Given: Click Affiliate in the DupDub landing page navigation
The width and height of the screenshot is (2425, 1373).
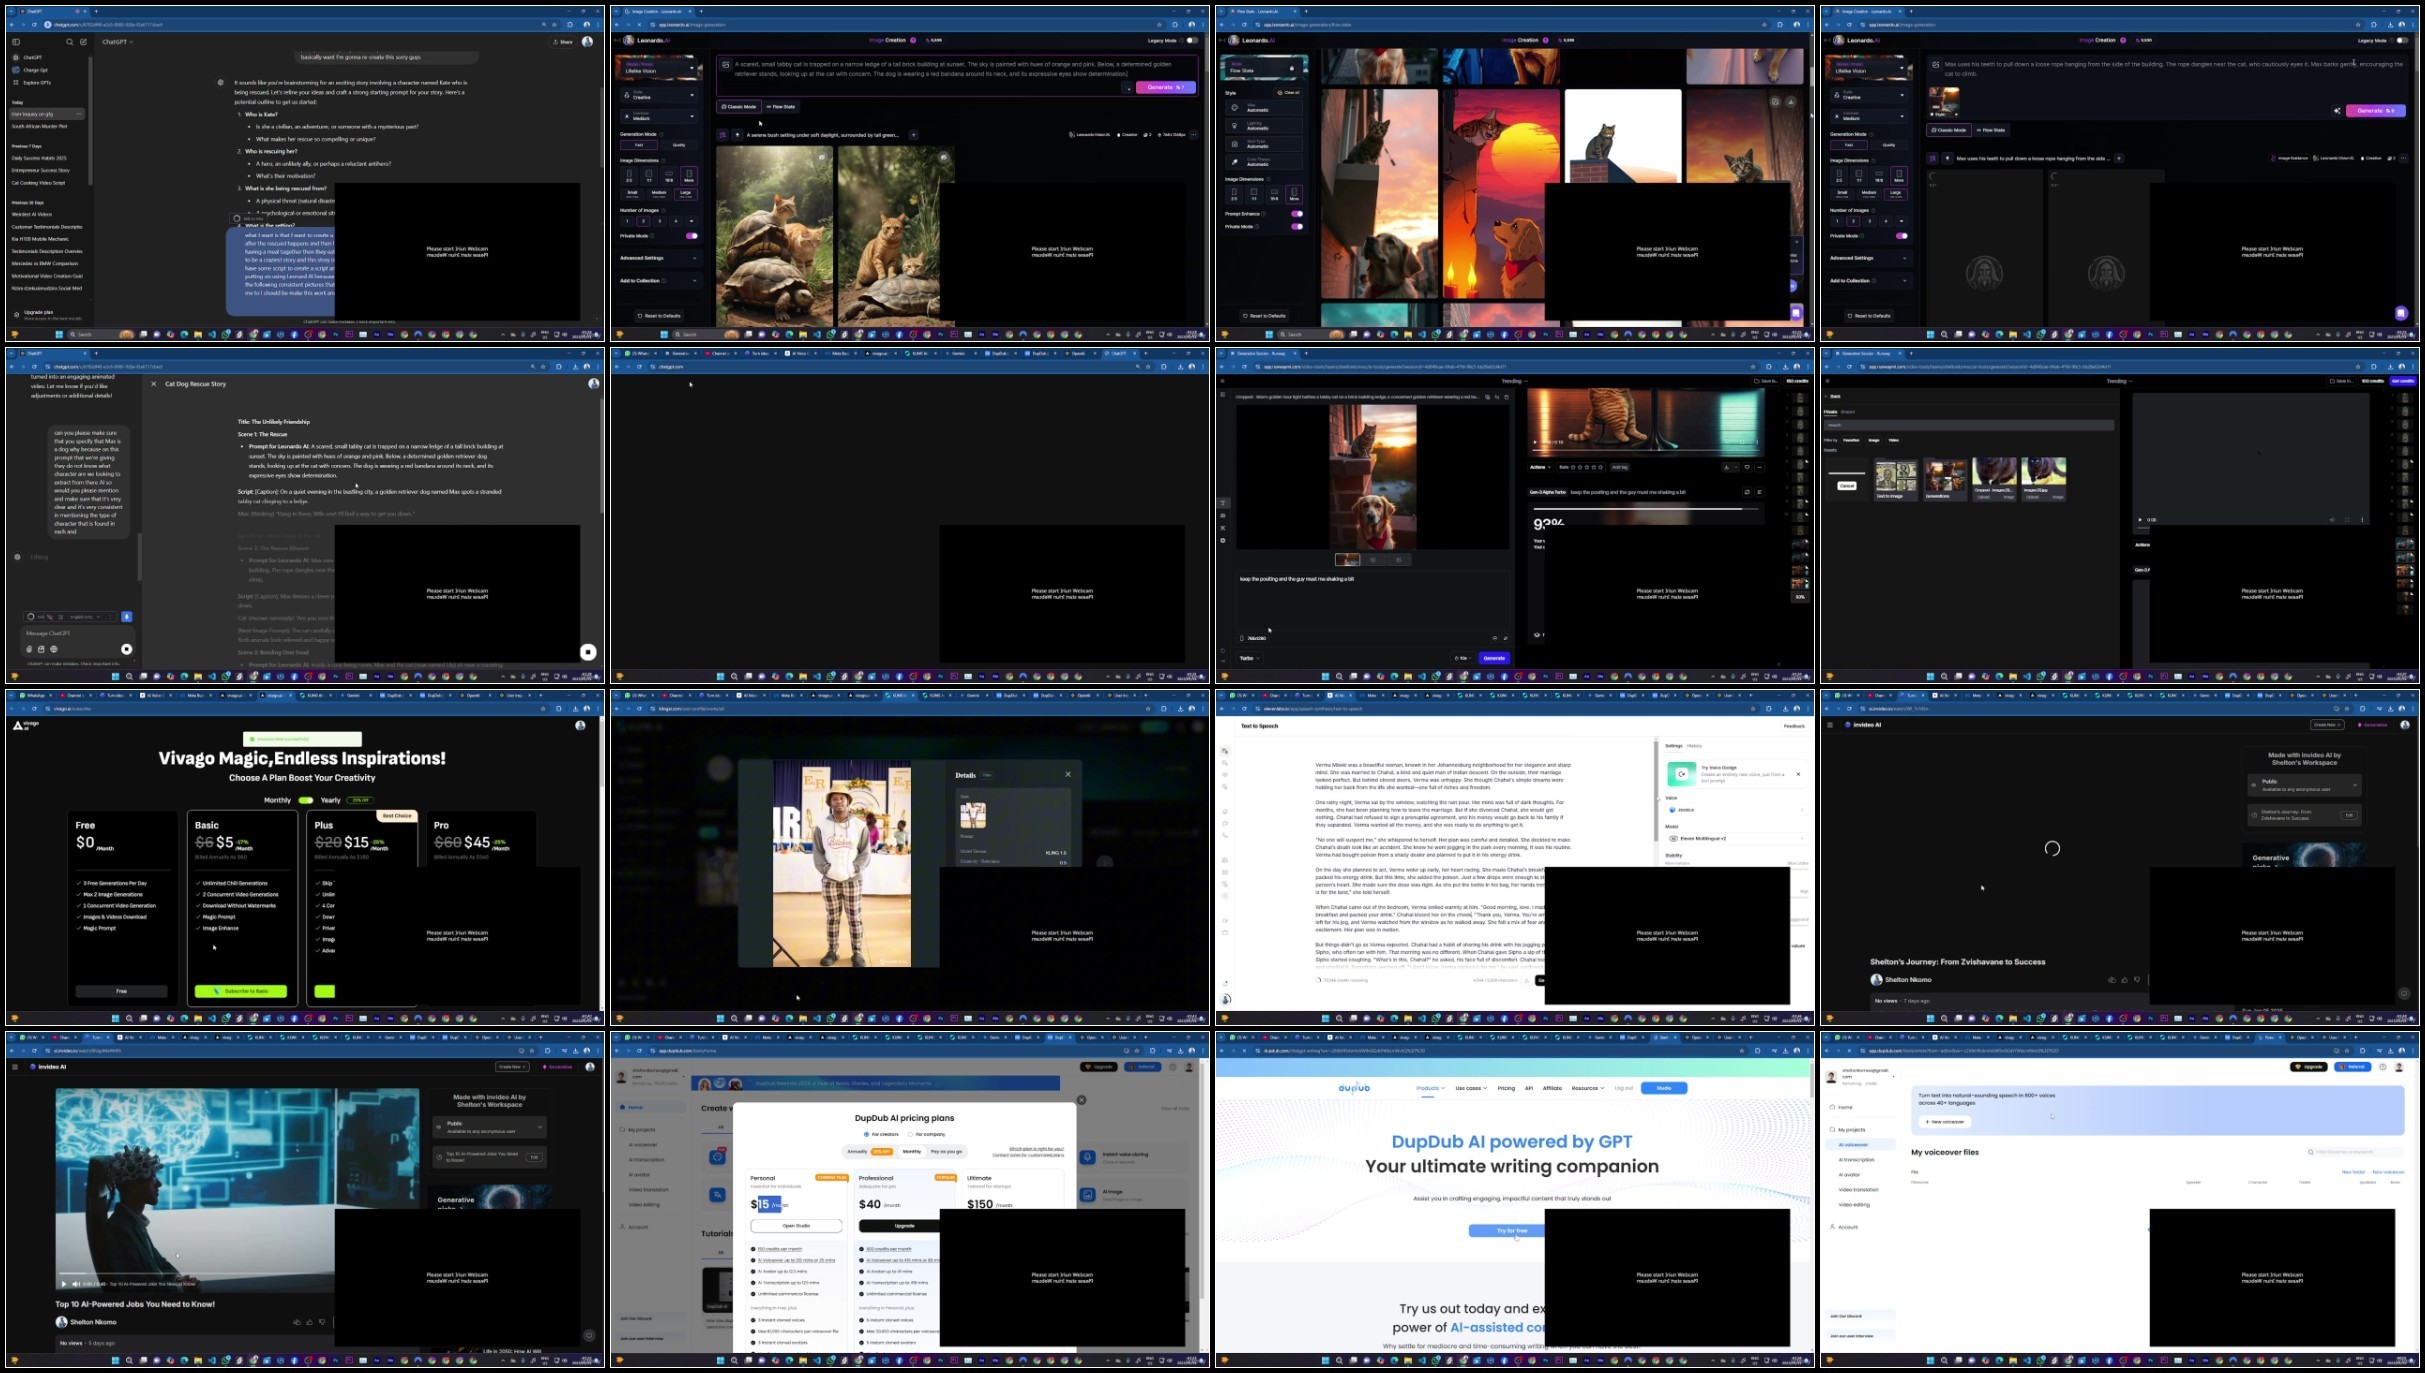Looking at the screenshot, I should (1552, 1088).
